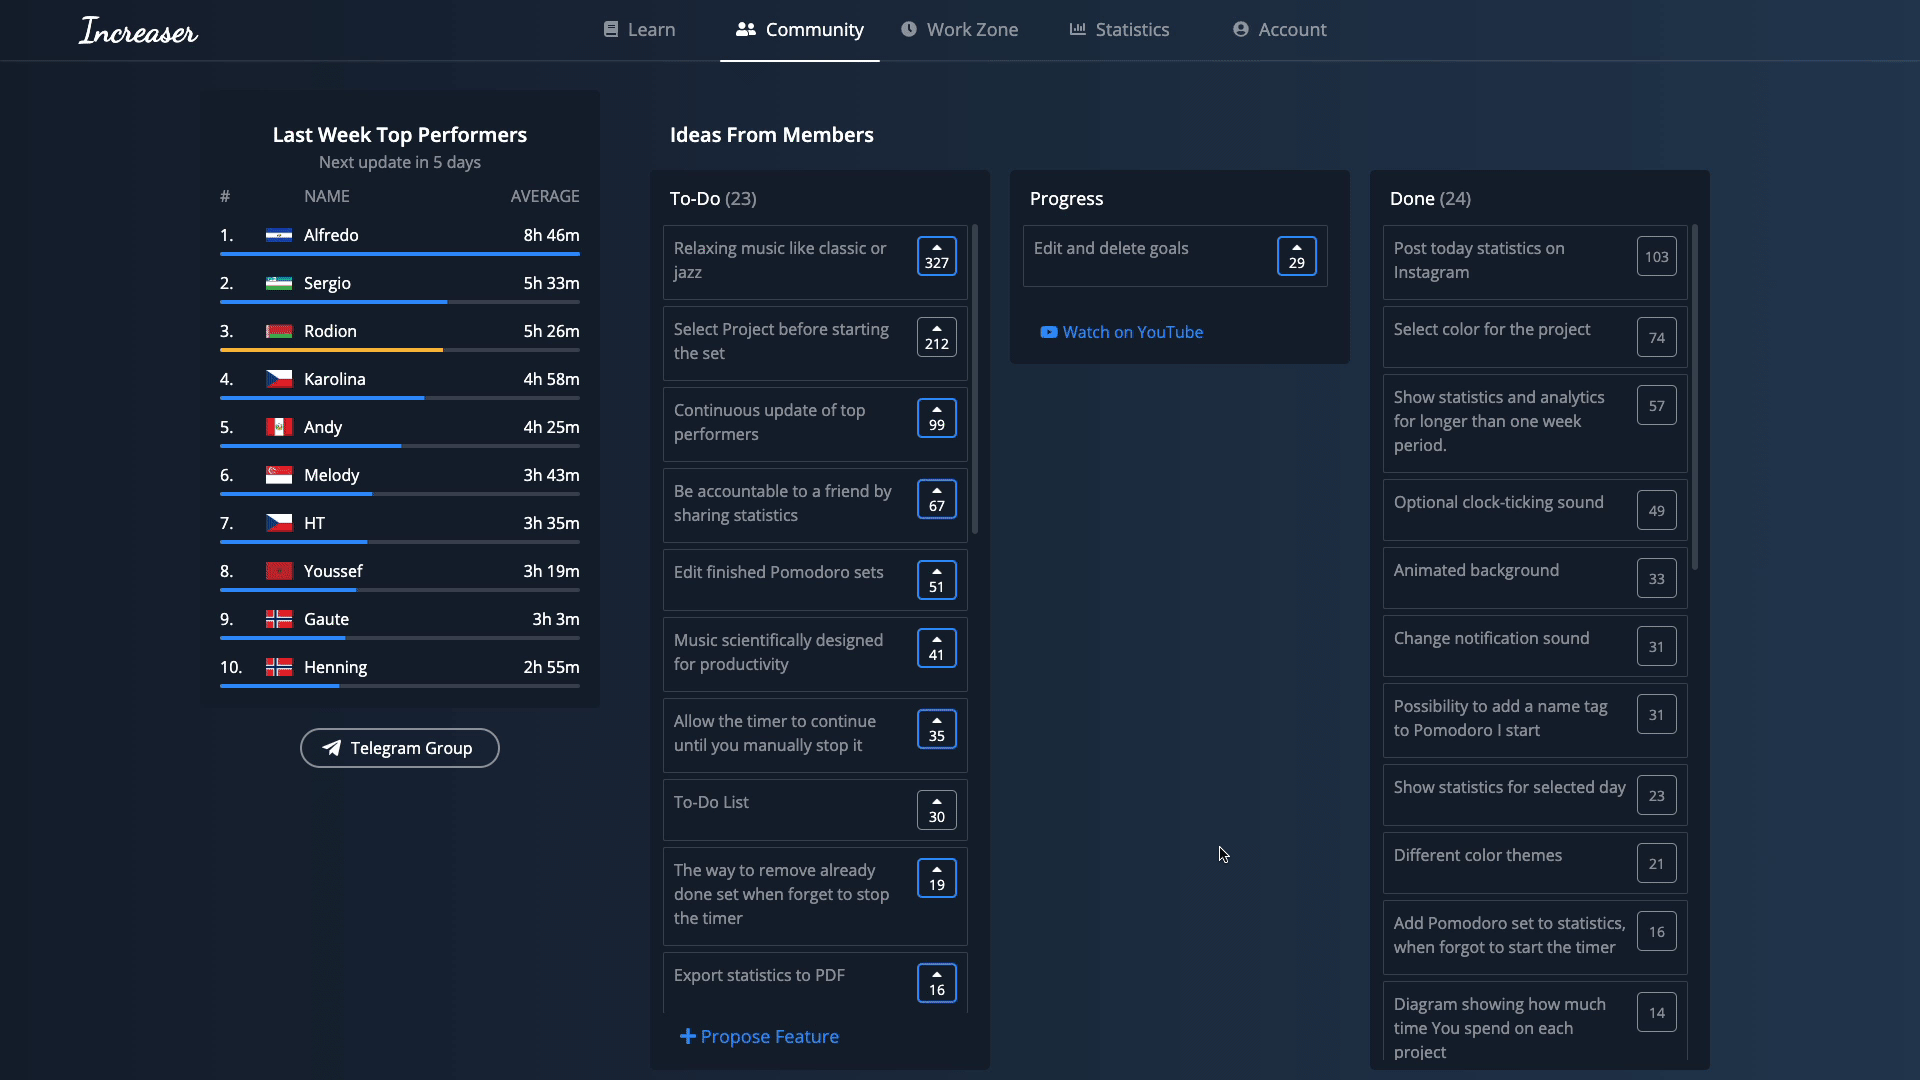Open the Work Zone tab
Image resolution: width=1920 pixels, height=1080 pixels.
point(959,30)
